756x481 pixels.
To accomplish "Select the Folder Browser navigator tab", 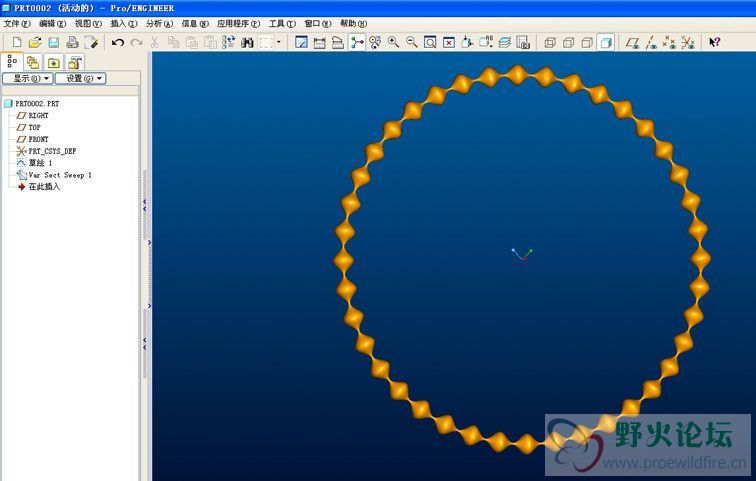I will coord(33,63).
